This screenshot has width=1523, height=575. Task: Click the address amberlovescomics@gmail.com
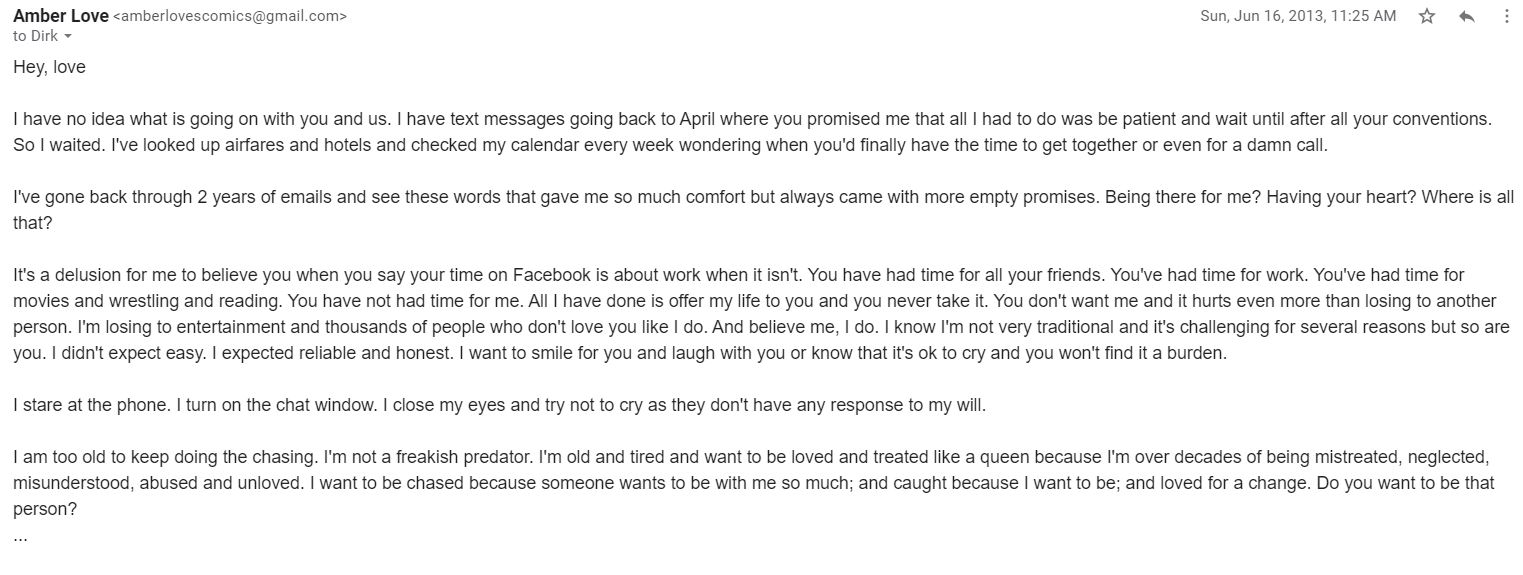coord(231,17)
